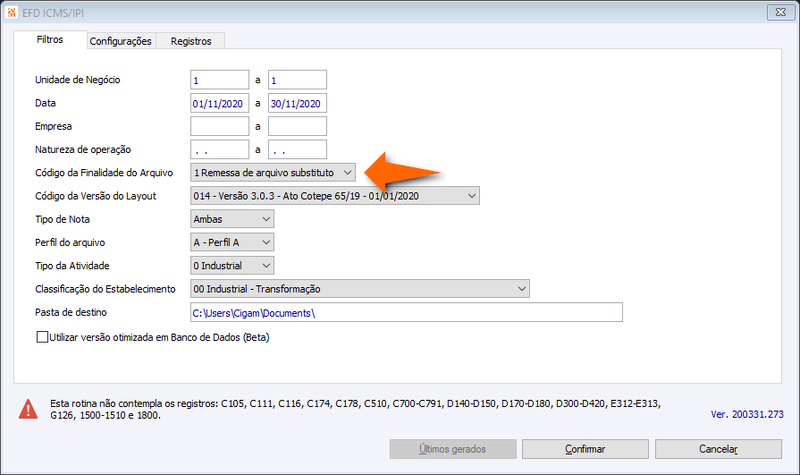800x475 pixels.
Task: Click the end date field 30/11/2020
Action: click(x=297, y=103)
